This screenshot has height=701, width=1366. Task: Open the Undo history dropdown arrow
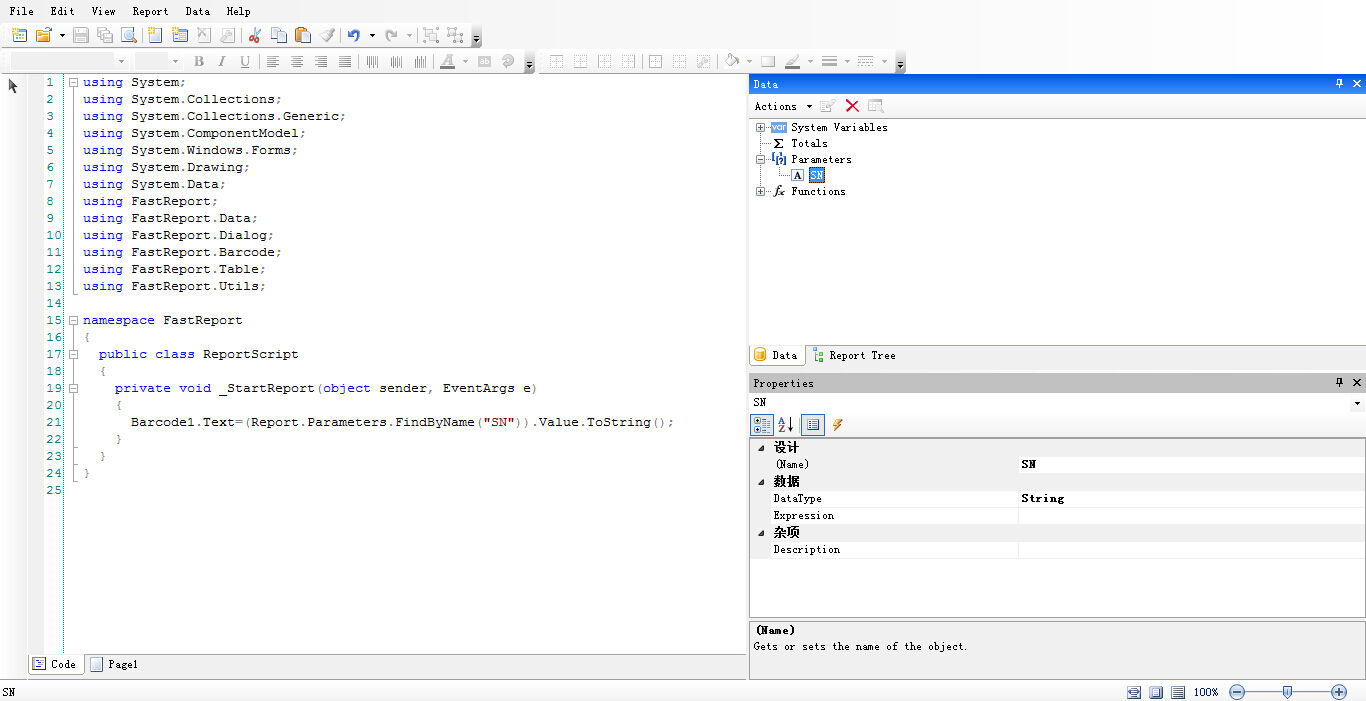[372, 35]
